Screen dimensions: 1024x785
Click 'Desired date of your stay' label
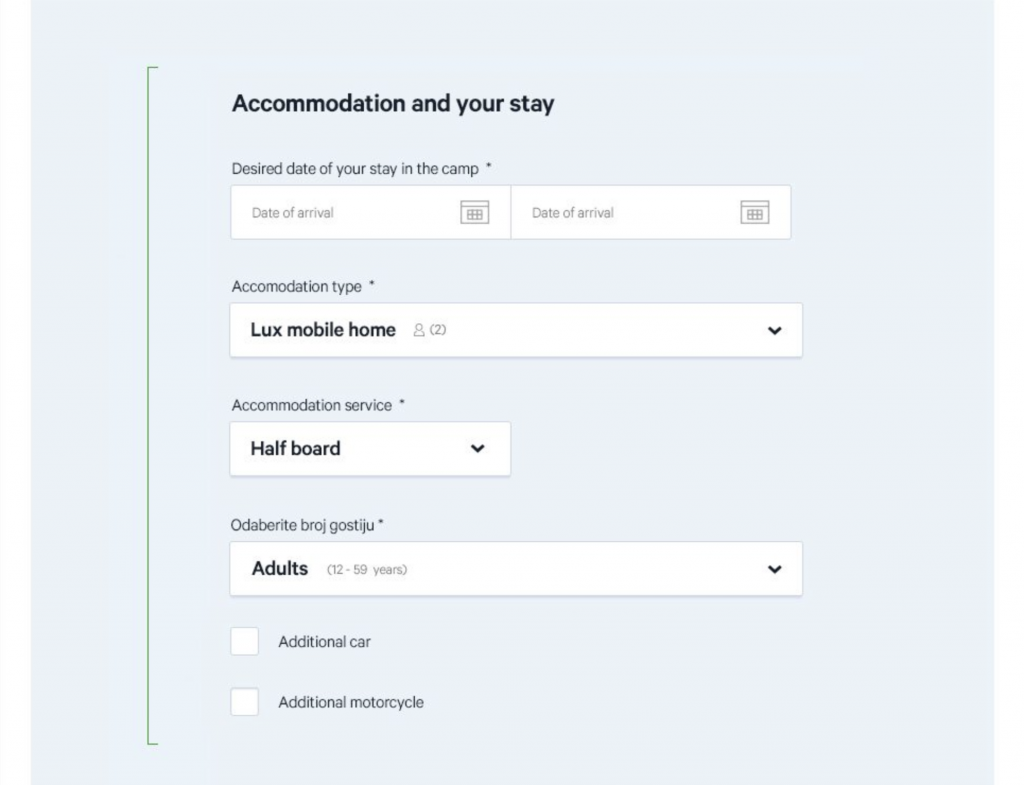pos(355,169)
